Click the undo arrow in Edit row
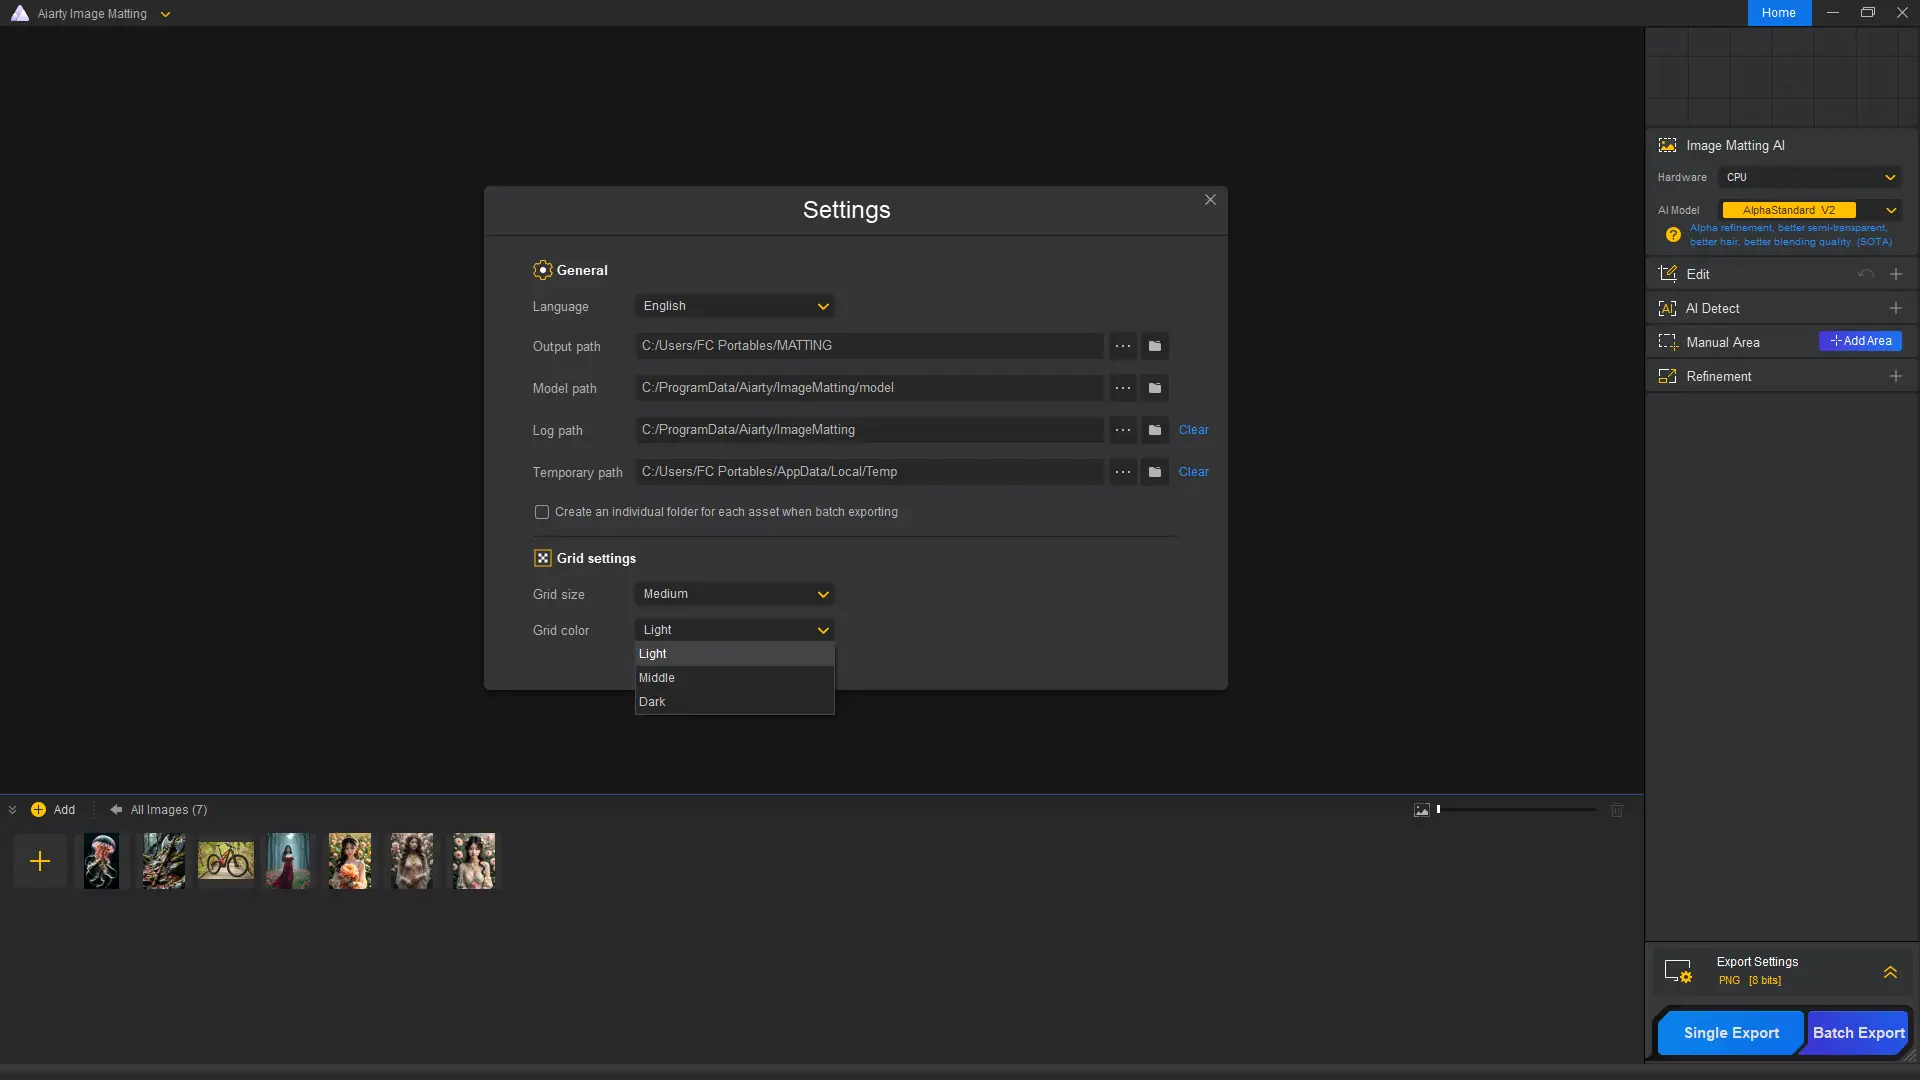 pyautogui.click(x=1865, y=274)
